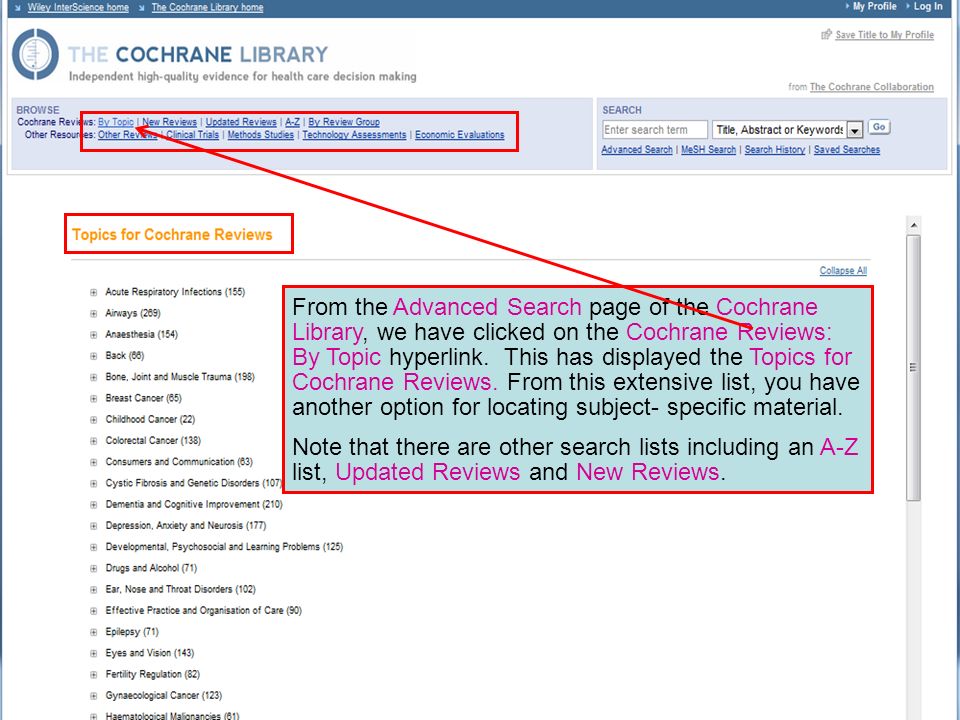Select Back (66) topic text

coord(124,355)
